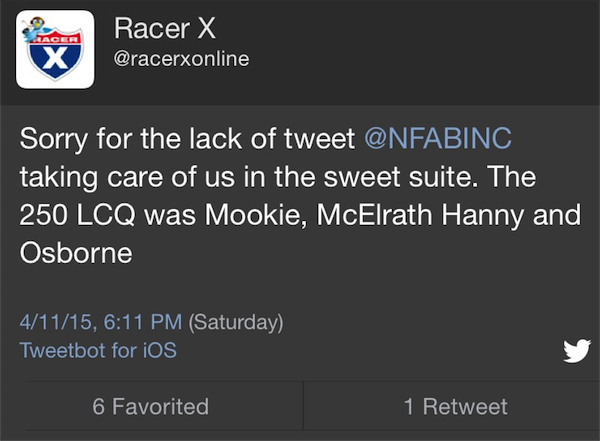View the 1 Retweet list
Screen dimensions: 600x441
tap(455, 406)
